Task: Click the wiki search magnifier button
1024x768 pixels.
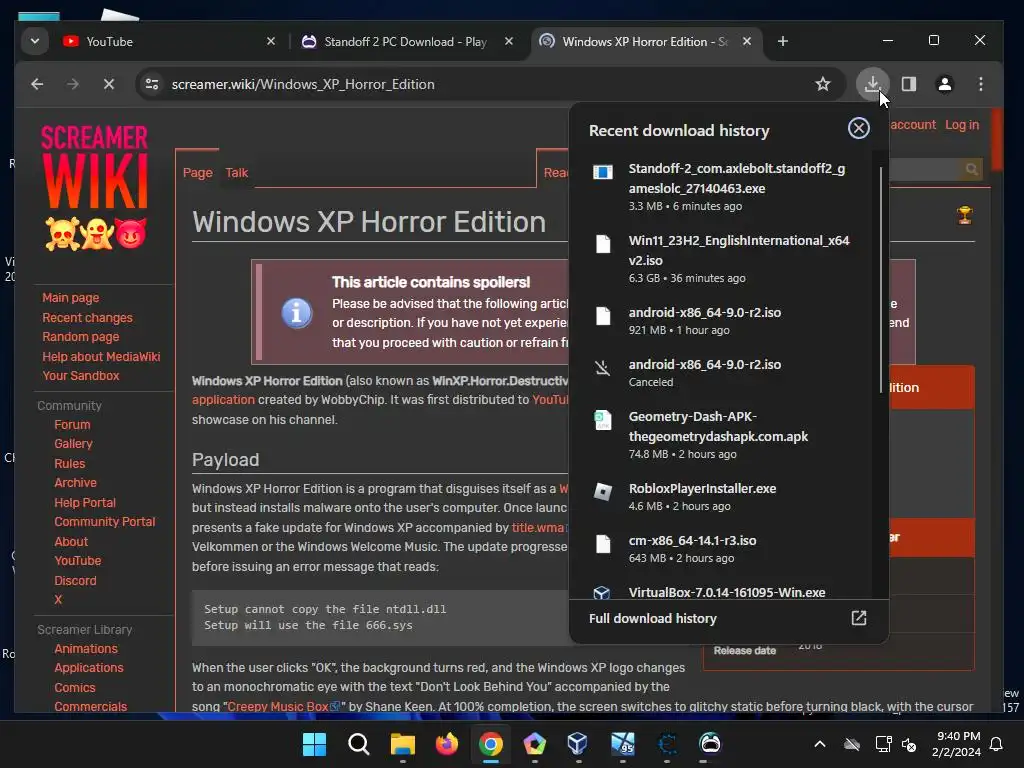Action: coord(971,170)
